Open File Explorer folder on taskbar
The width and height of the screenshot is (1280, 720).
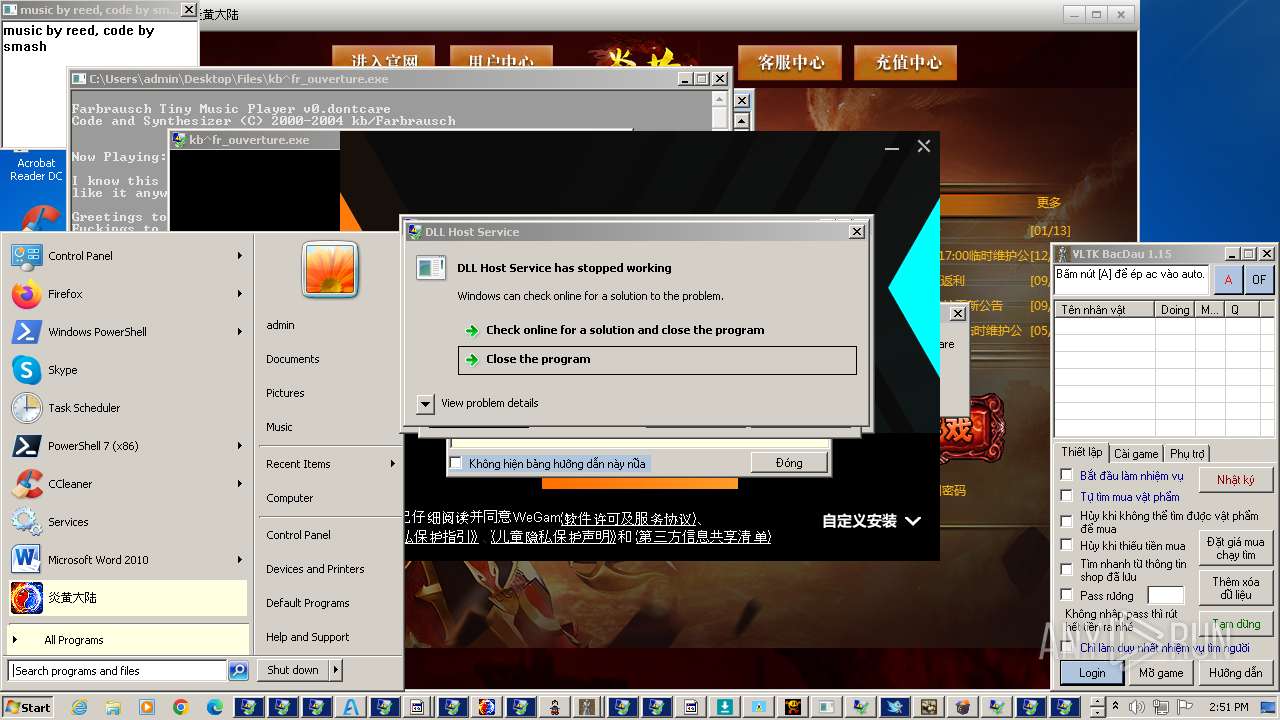pos(113,707)
